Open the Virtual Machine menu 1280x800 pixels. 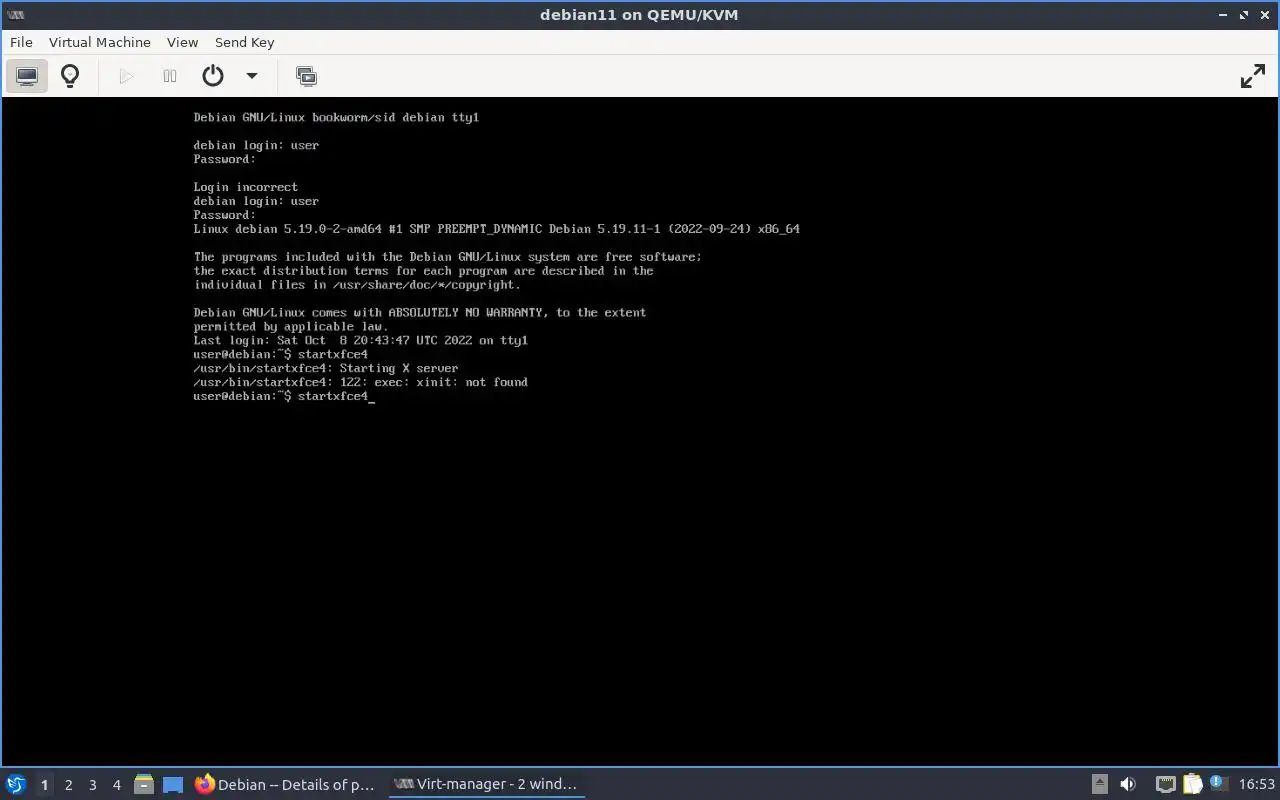pyautogui.click(x=100, y=42)
